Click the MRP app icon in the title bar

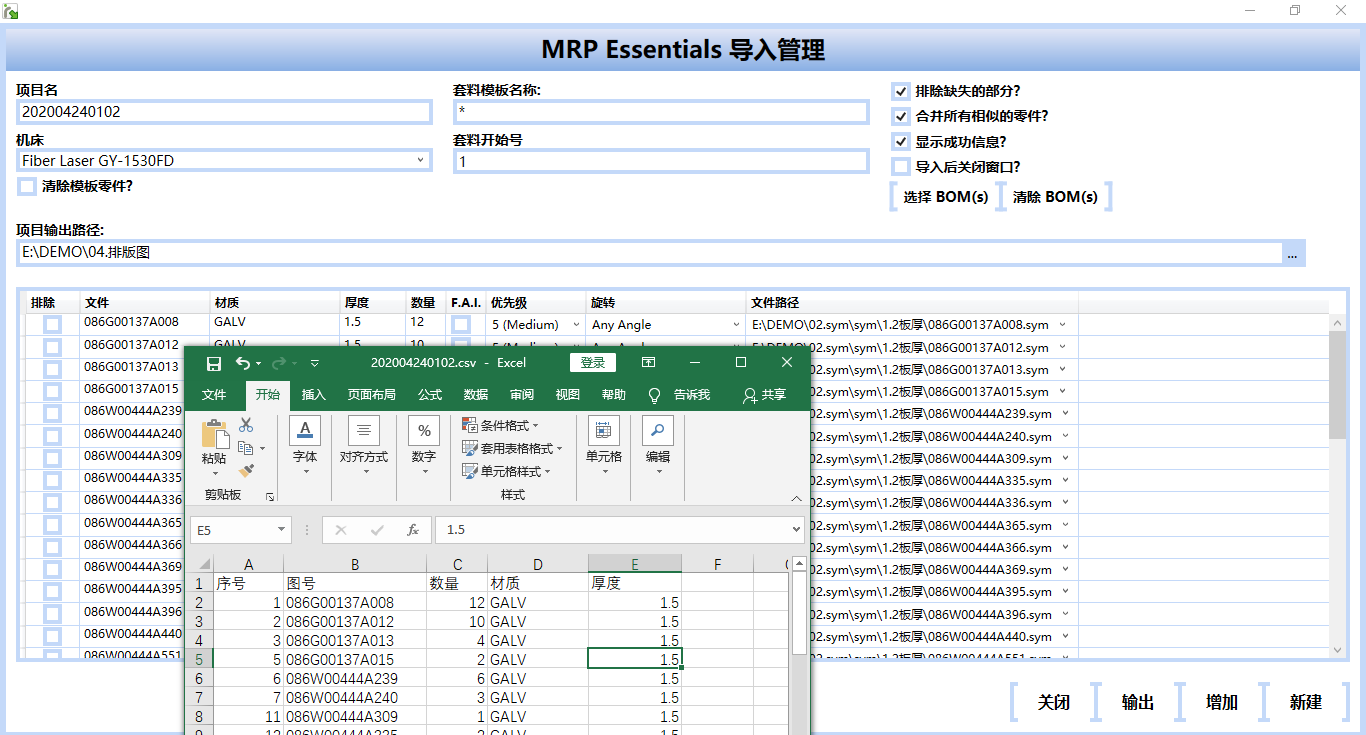click(x=10, y=10)
